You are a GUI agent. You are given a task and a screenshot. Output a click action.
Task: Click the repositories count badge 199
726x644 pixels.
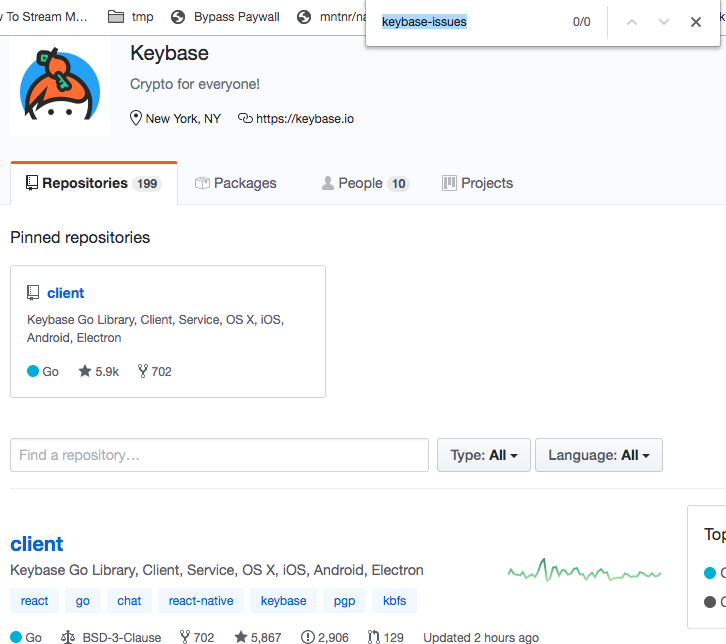(147, 184)
